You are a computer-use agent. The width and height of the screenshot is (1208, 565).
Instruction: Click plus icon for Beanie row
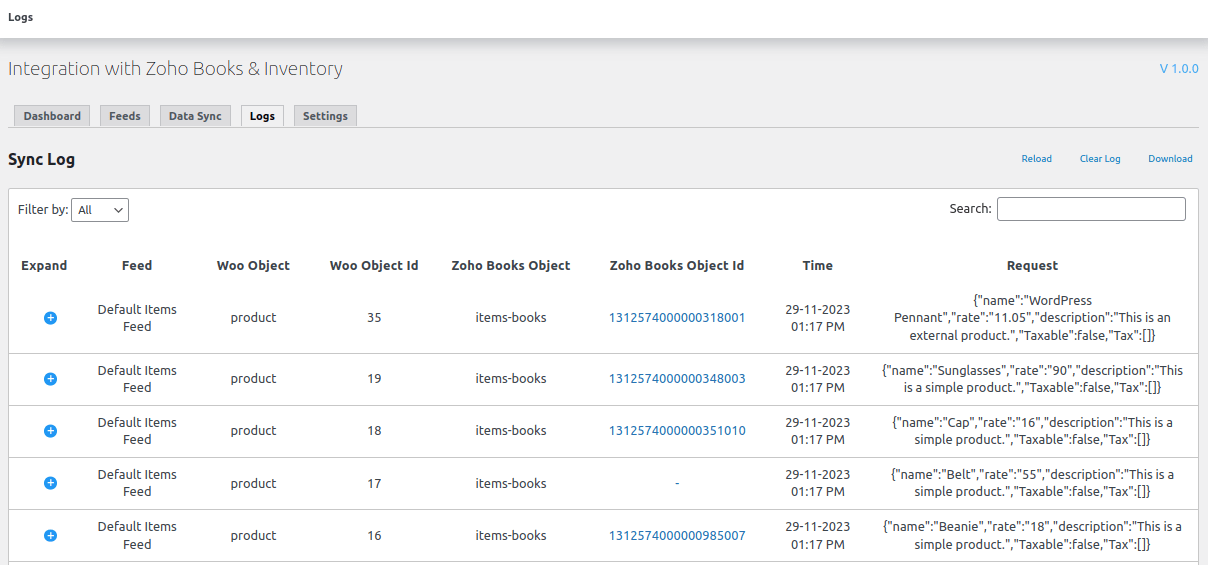pos(51,535)
